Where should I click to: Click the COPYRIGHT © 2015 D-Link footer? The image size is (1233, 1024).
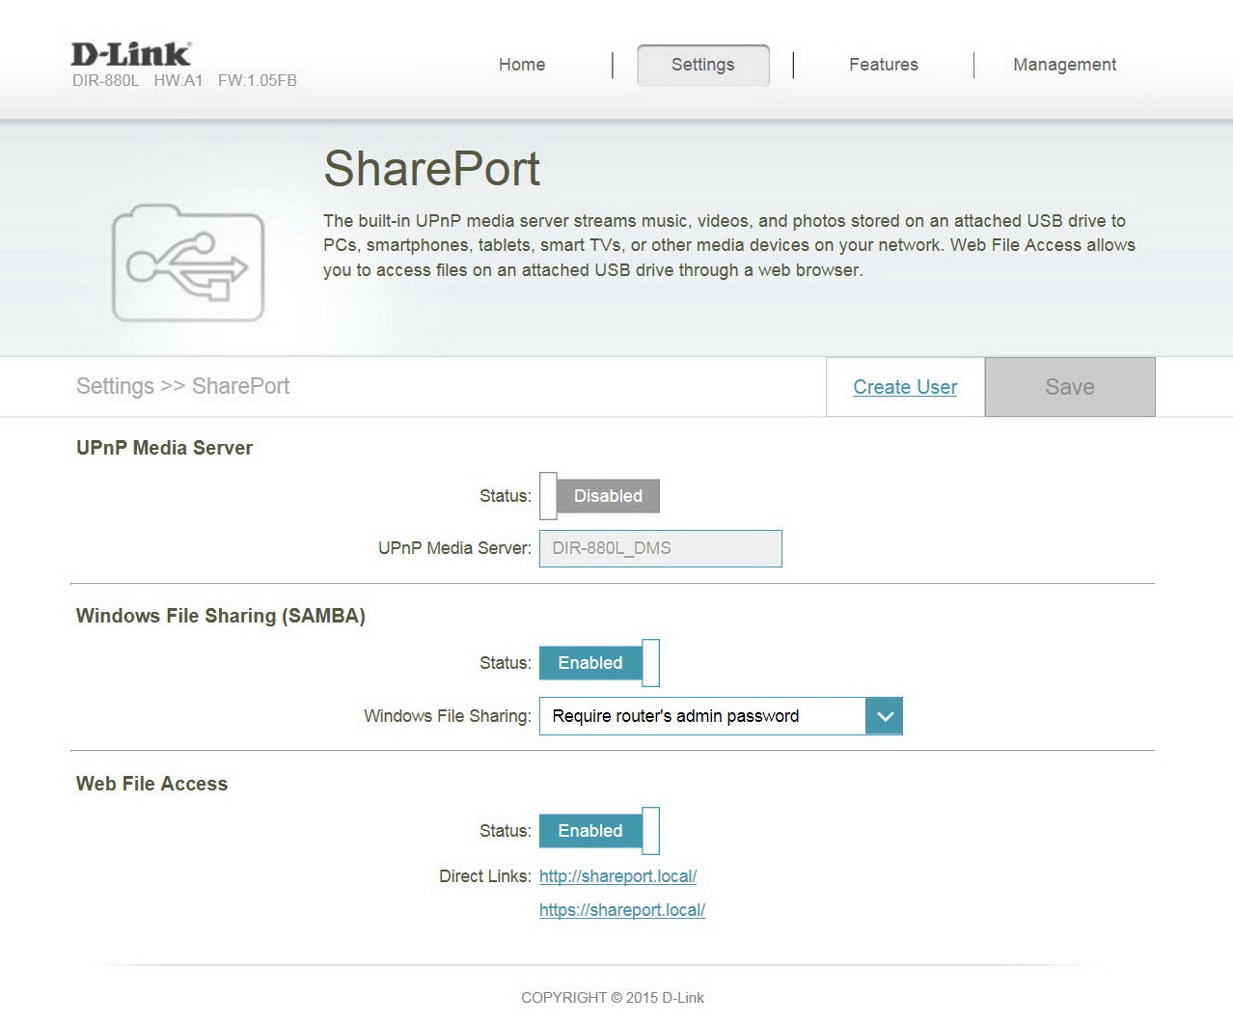pos(612,998)
